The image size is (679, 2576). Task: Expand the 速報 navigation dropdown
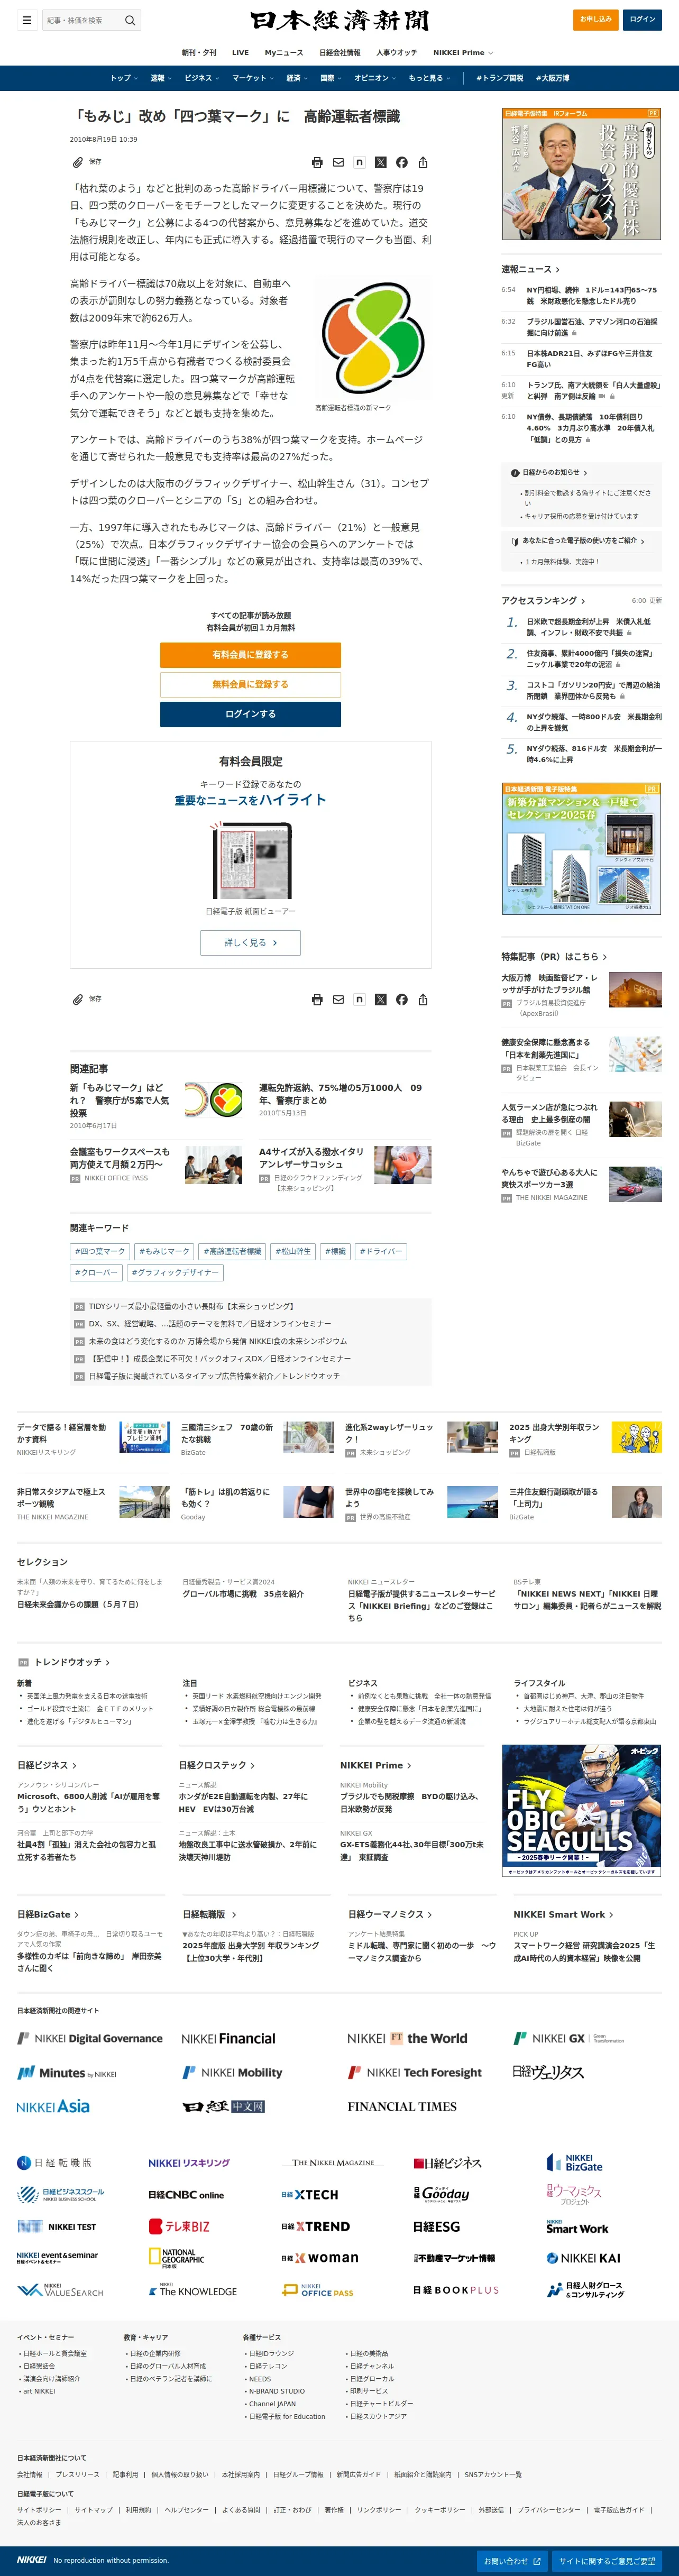point(161,78)
